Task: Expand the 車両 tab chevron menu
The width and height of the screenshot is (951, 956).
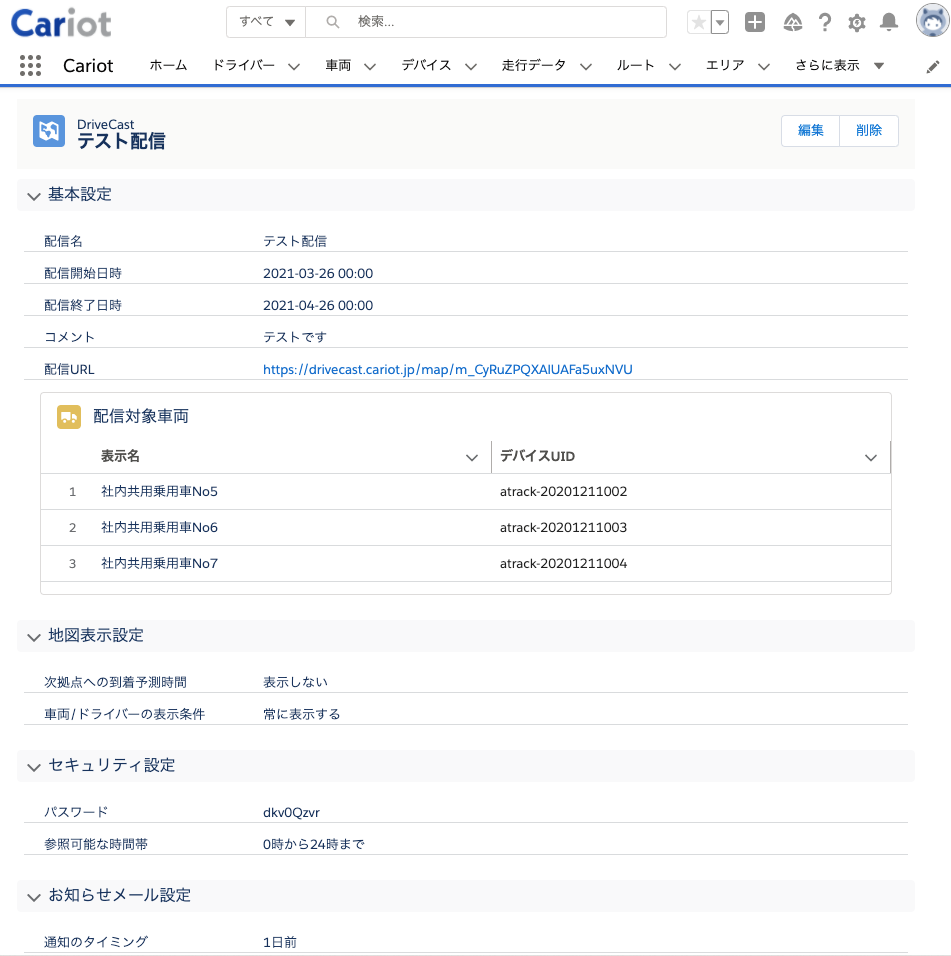Action: pos(370,66)
